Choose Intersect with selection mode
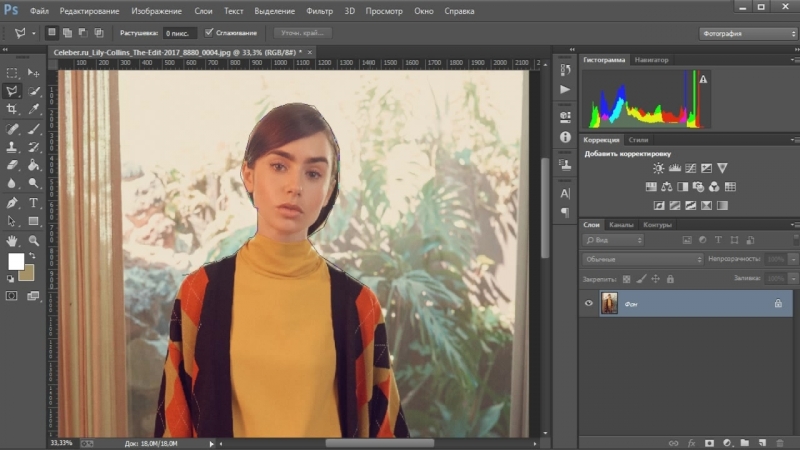This screenshot has height=450, width=800. [99, 33]
